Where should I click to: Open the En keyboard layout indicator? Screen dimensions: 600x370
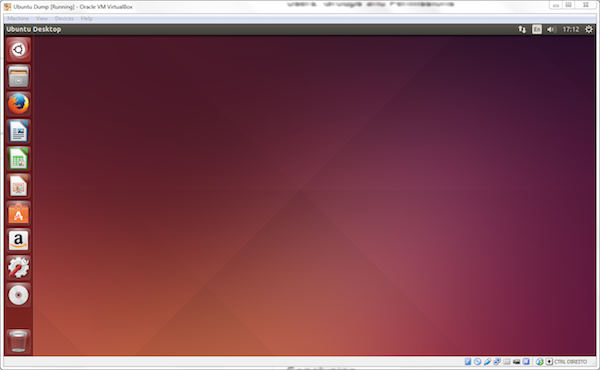537,29
